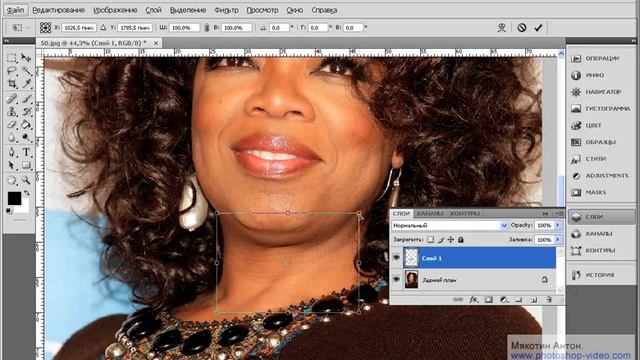Toggle relative positioning triangle
Image resolution: width=640 pixels, height=360 pixels.
[x=103, y=28]
